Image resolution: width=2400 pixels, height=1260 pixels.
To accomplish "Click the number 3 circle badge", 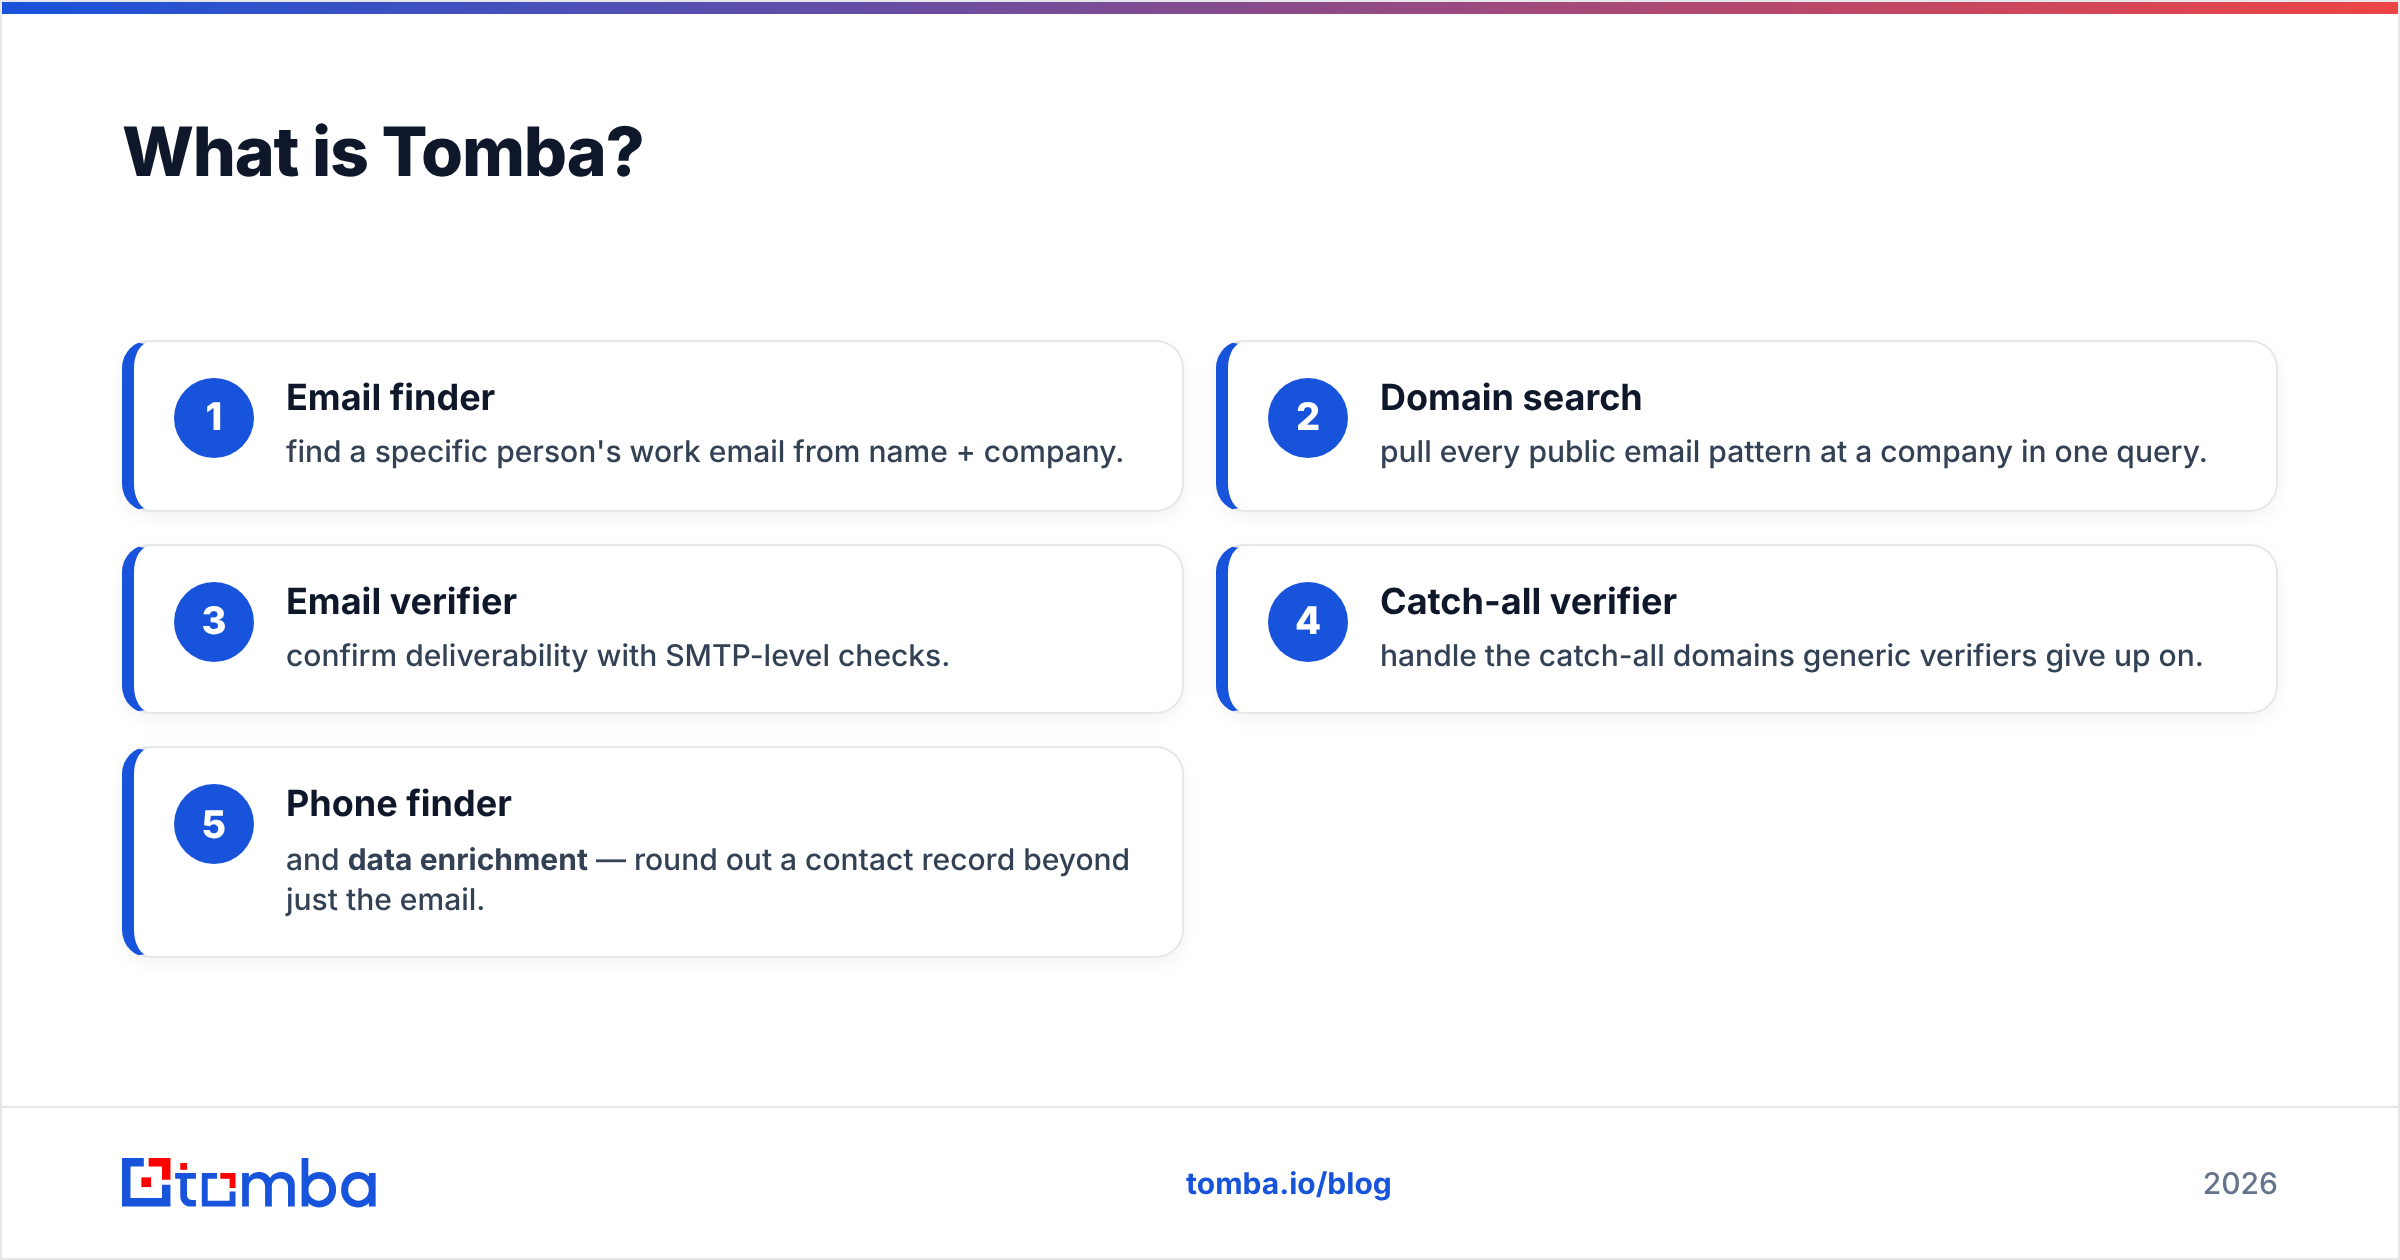I will click(214, 622).
